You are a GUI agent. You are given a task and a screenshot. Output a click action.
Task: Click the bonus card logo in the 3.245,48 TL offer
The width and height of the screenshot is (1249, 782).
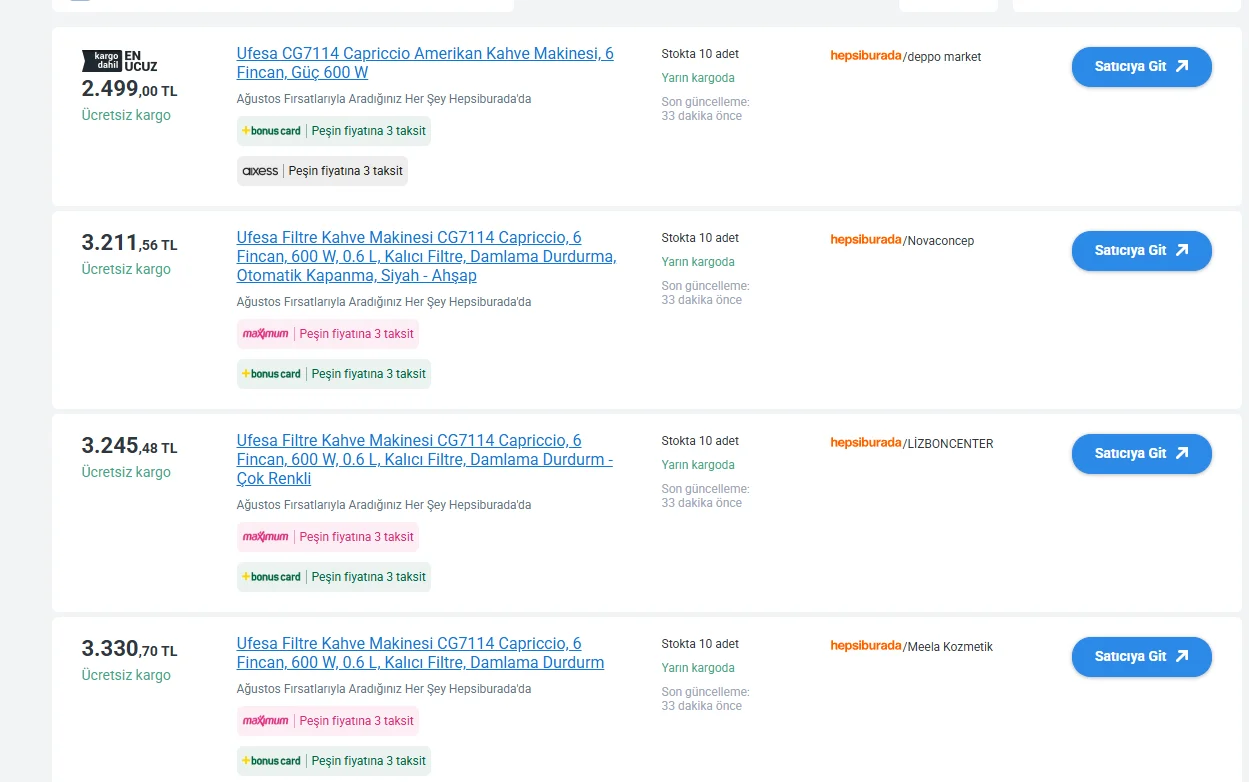(271, 577)
